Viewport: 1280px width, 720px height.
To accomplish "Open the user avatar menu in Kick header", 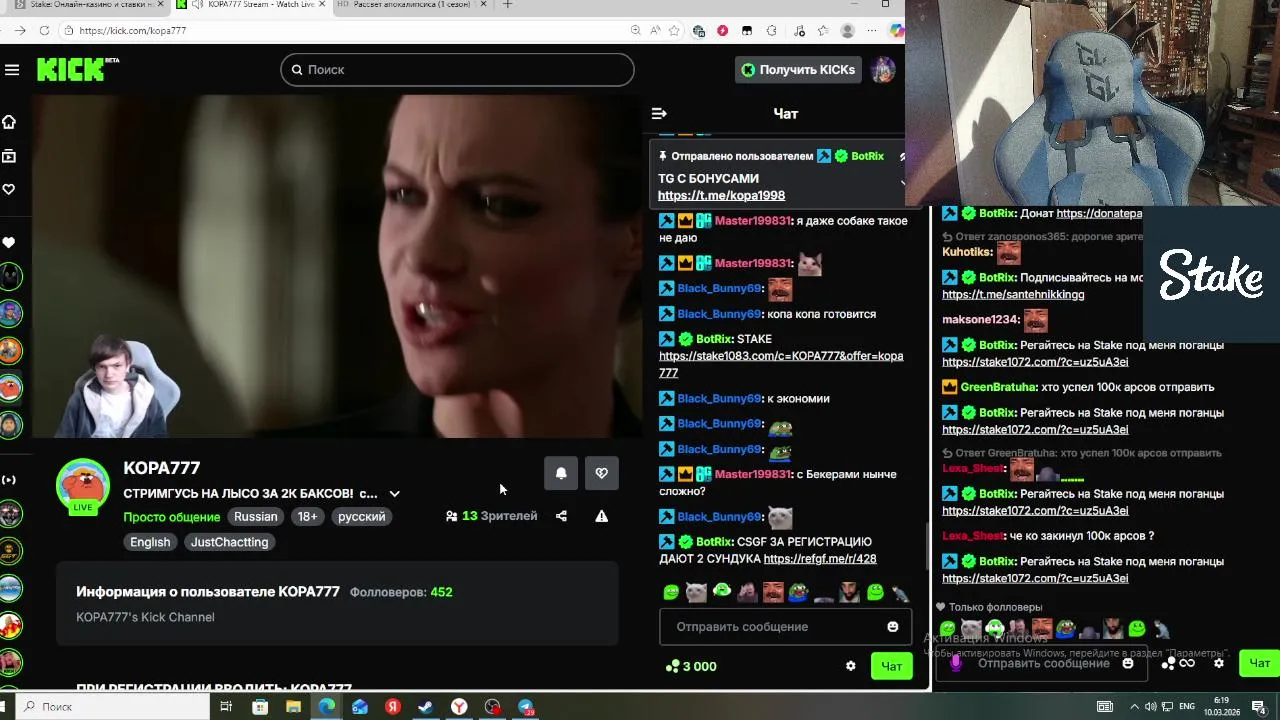I will tap(882, 70).
